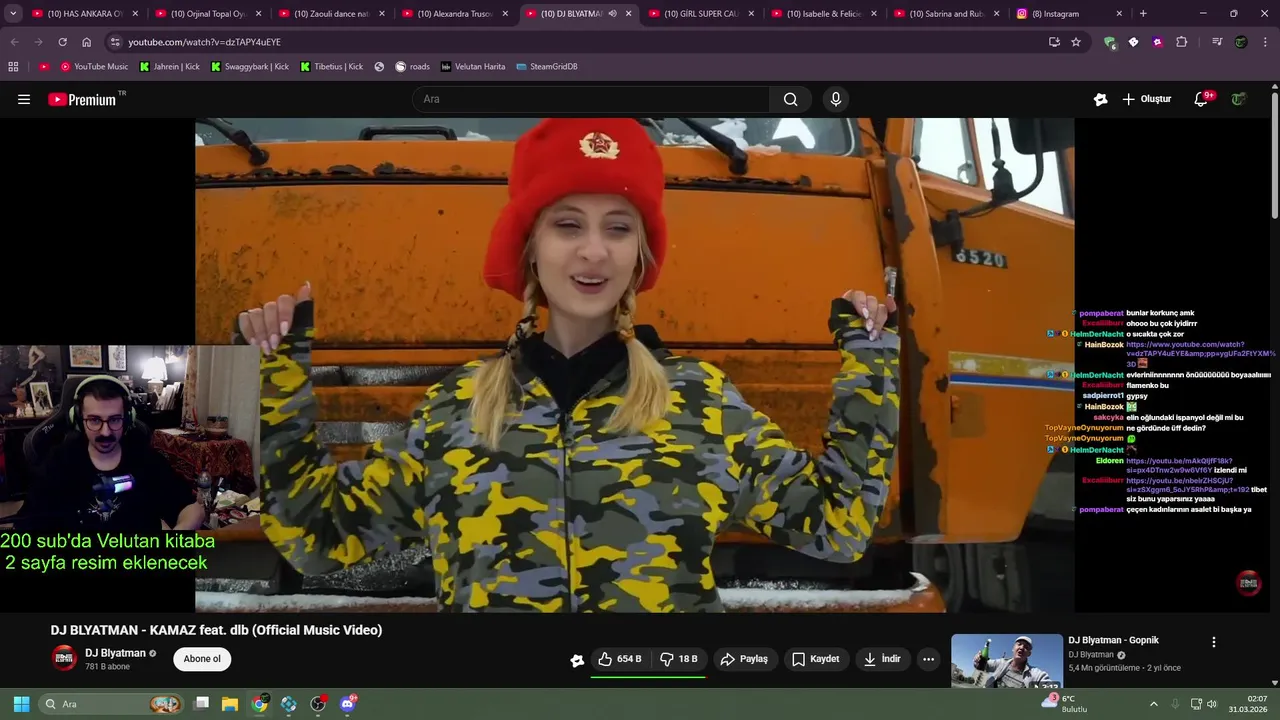The width and height of the screenshot is (1280, 720).
Task: Mute the playing DJ BLYATMAN tab speaker icon
Action: pyautogui.click(x=612, y=14)
